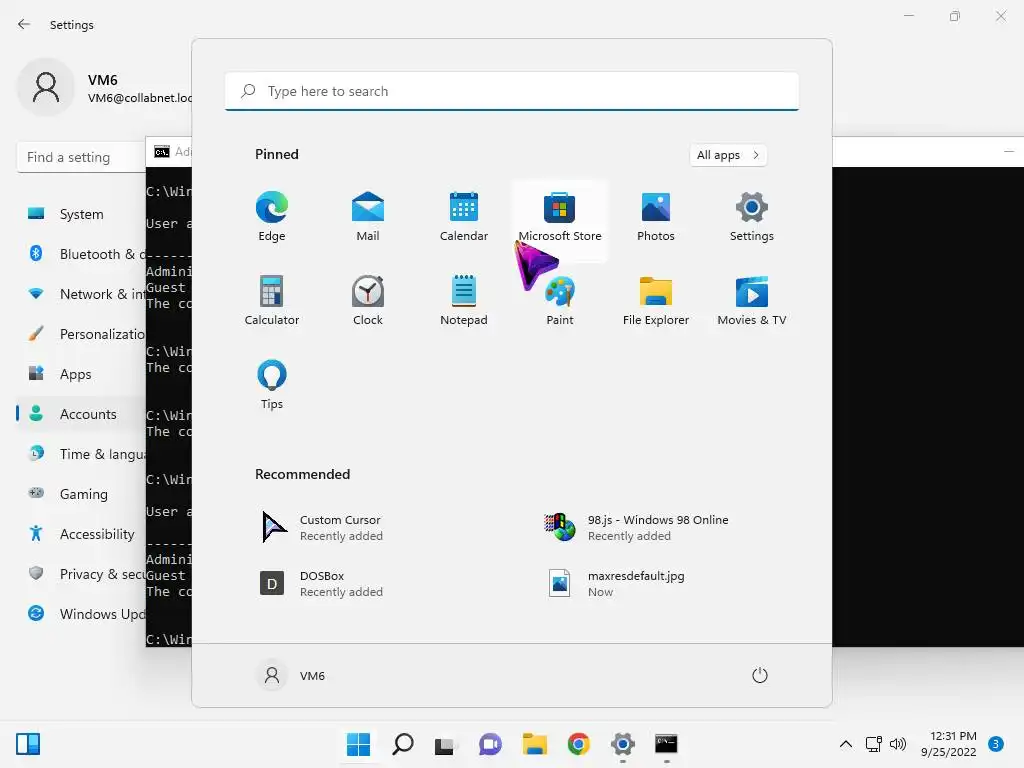Open Edge from pinned apps
This screenshot has width=1024, height=768.
pyautogui.click(x=272, y=217)
